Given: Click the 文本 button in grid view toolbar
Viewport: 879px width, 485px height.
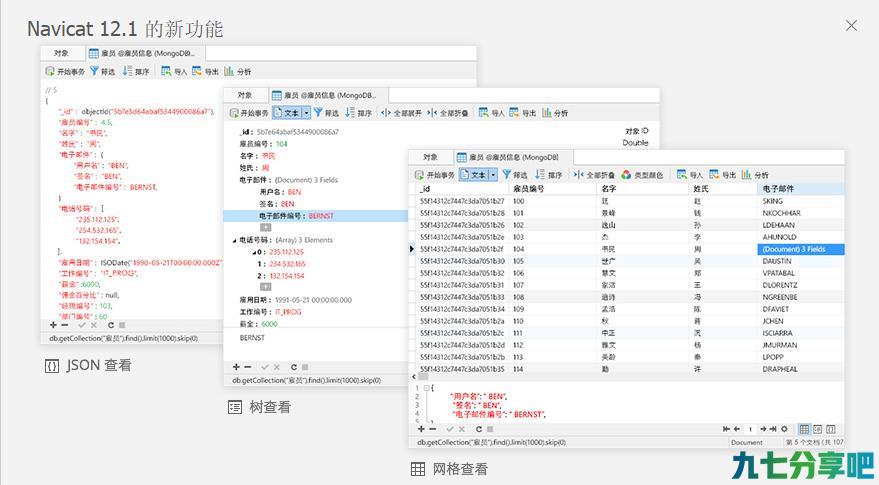Looking at the screenshot, I should click(x=474, y=175).
